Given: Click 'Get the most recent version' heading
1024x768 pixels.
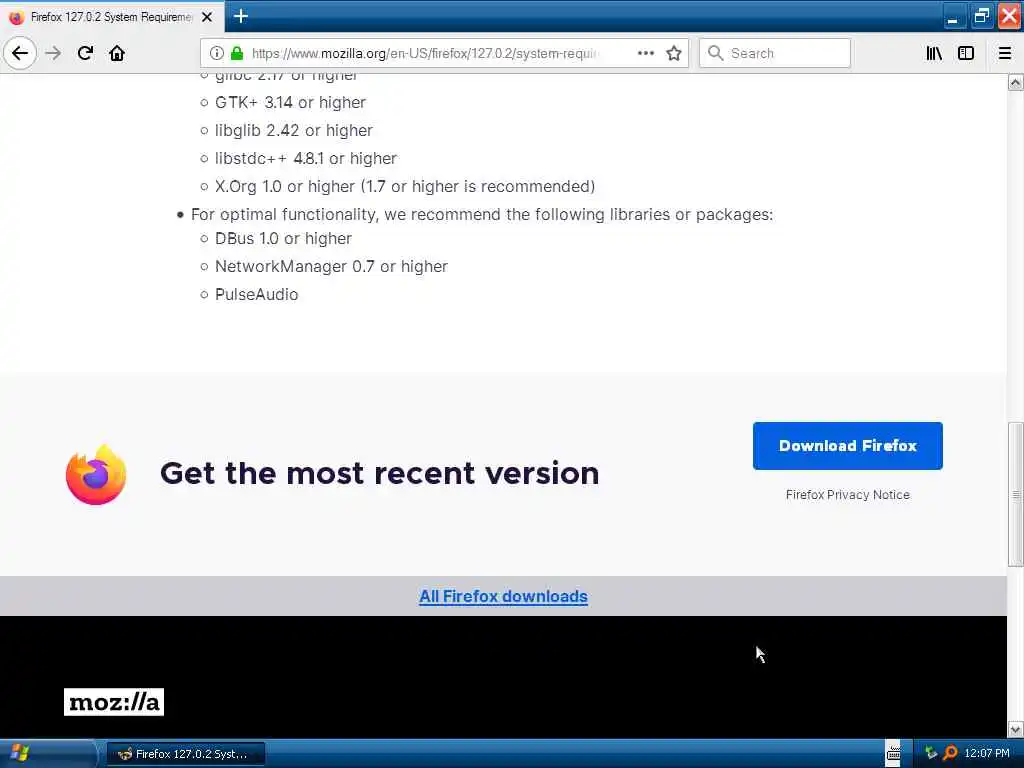Looking at the screenshot, I should pyautogui.click(x=379, y=473).
